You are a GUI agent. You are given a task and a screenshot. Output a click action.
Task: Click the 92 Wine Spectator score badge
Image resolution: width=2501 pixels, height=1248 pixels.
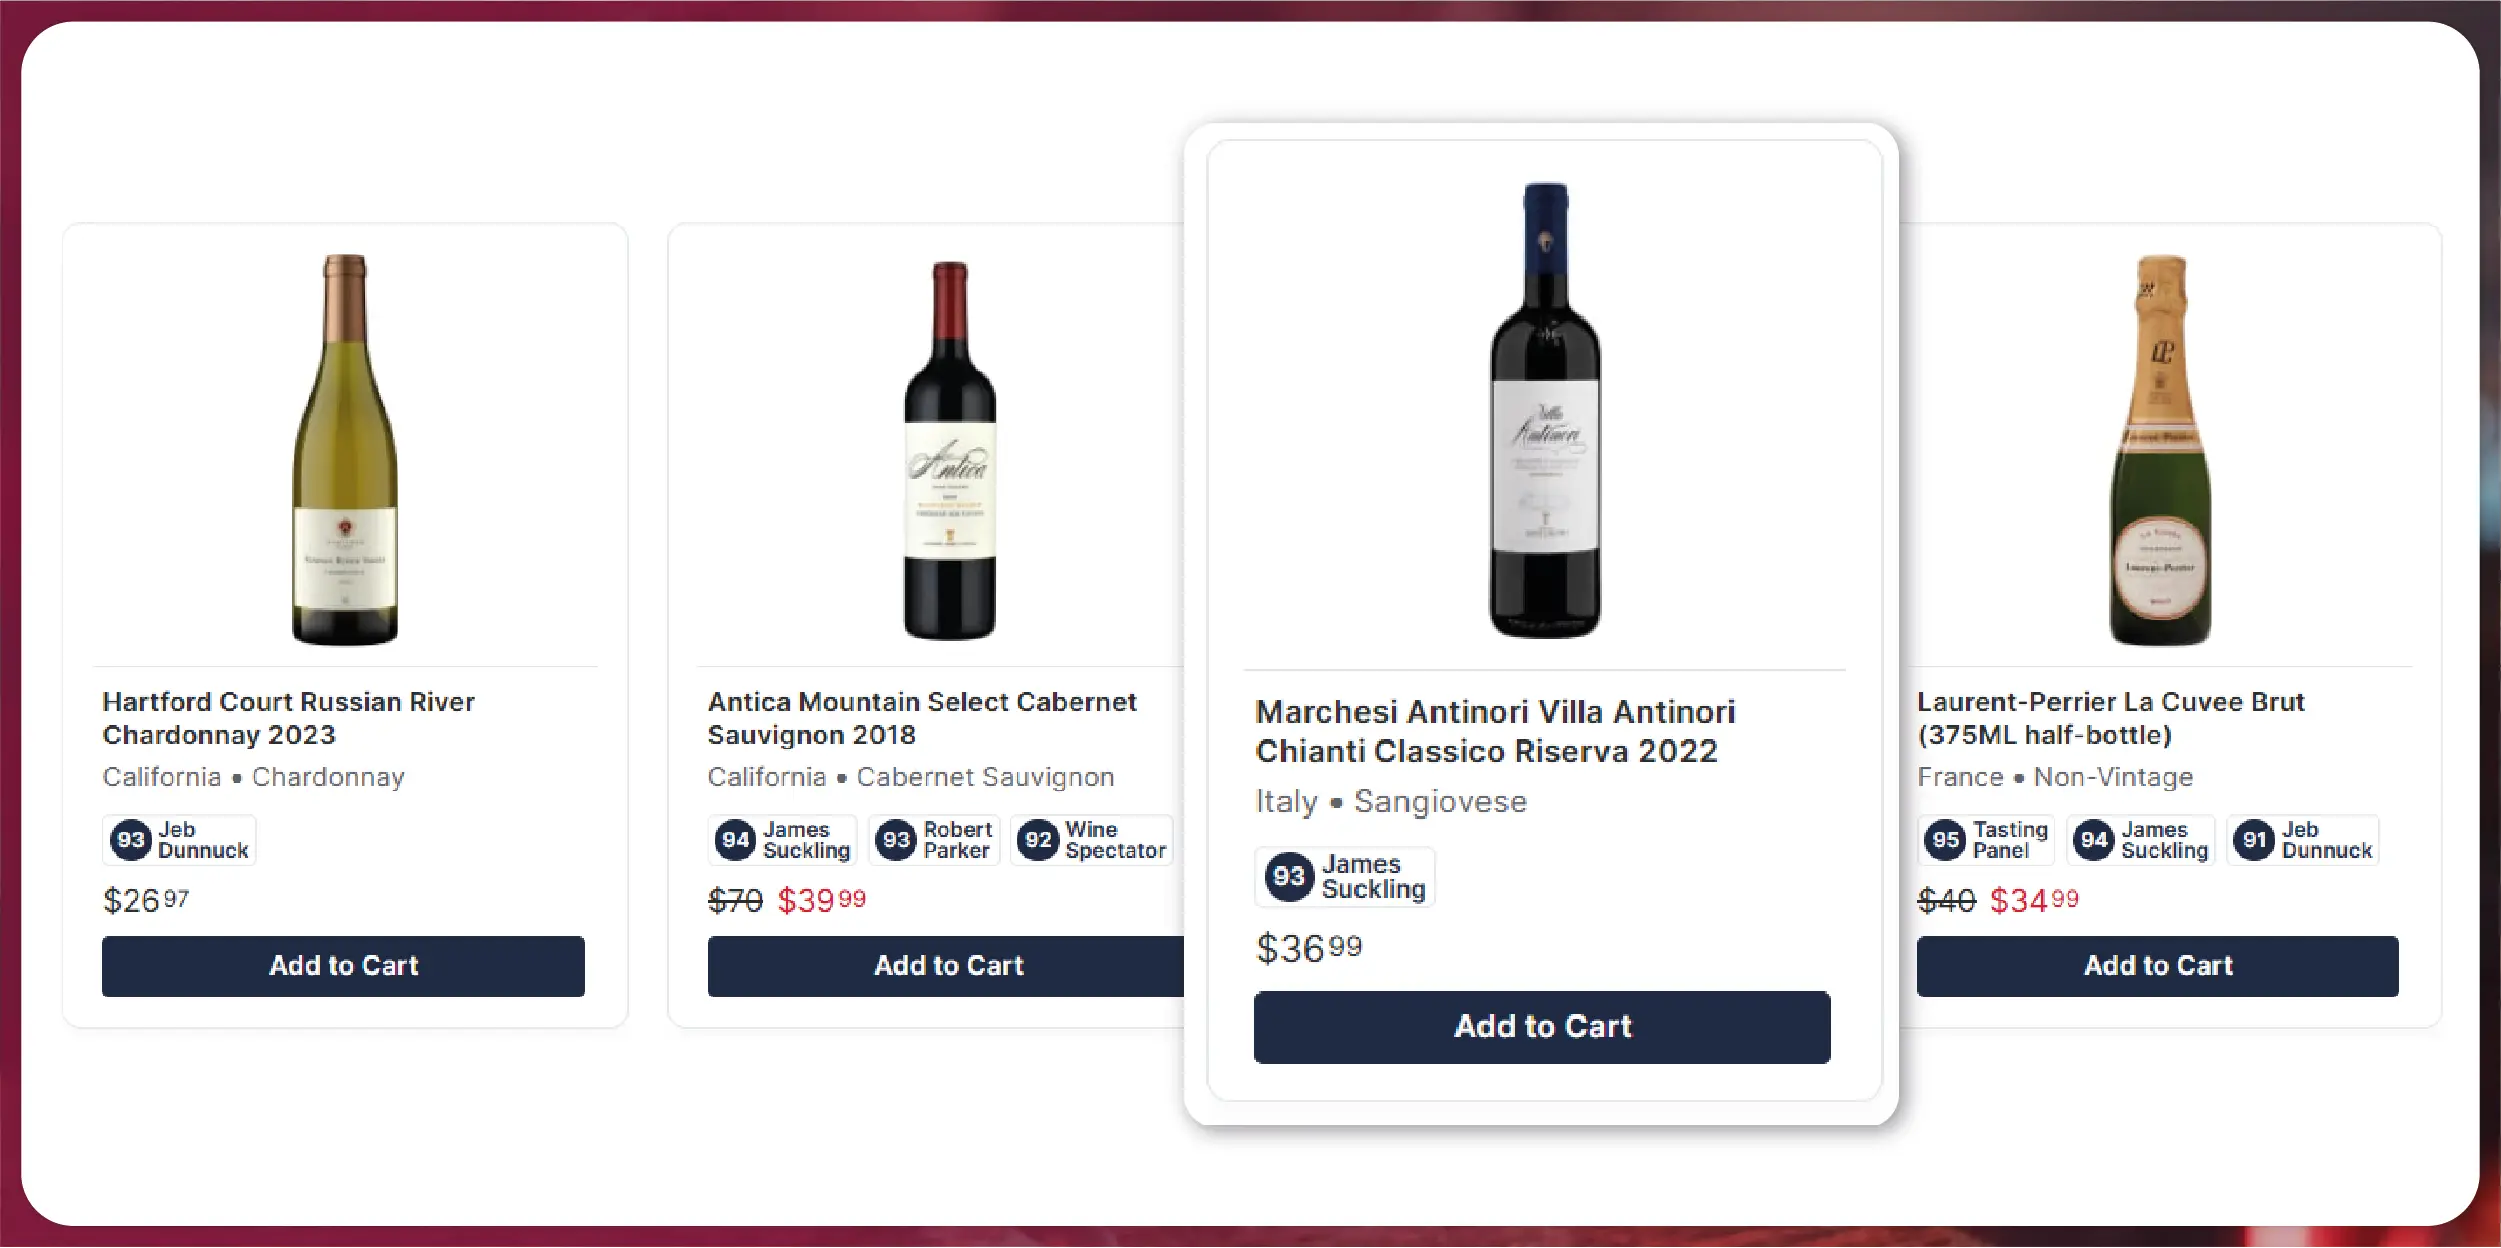1092,840
